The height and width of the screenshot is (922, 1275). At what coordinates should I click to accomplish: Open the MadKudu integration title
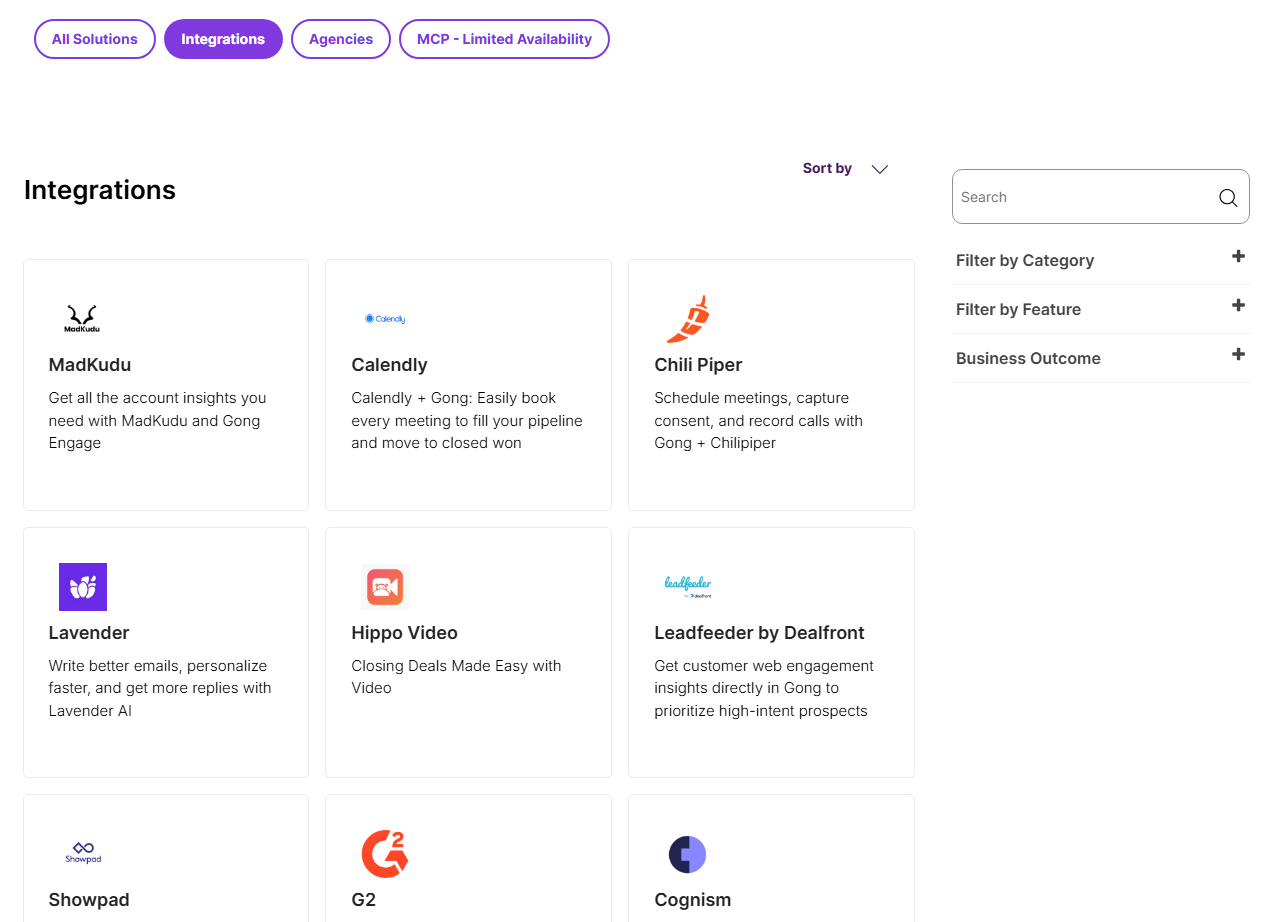(x=90, y=365)
